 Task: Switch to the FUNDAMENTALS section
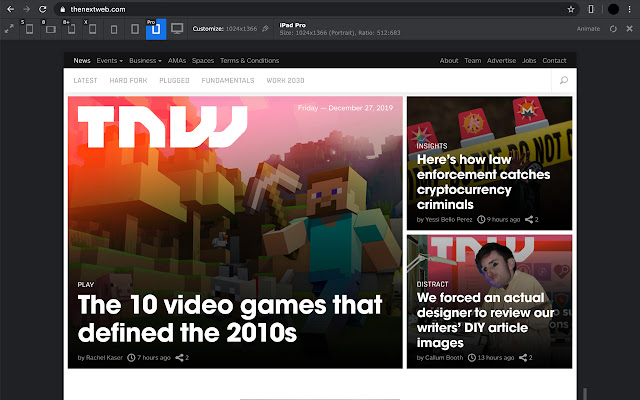(x=228, y=80)
